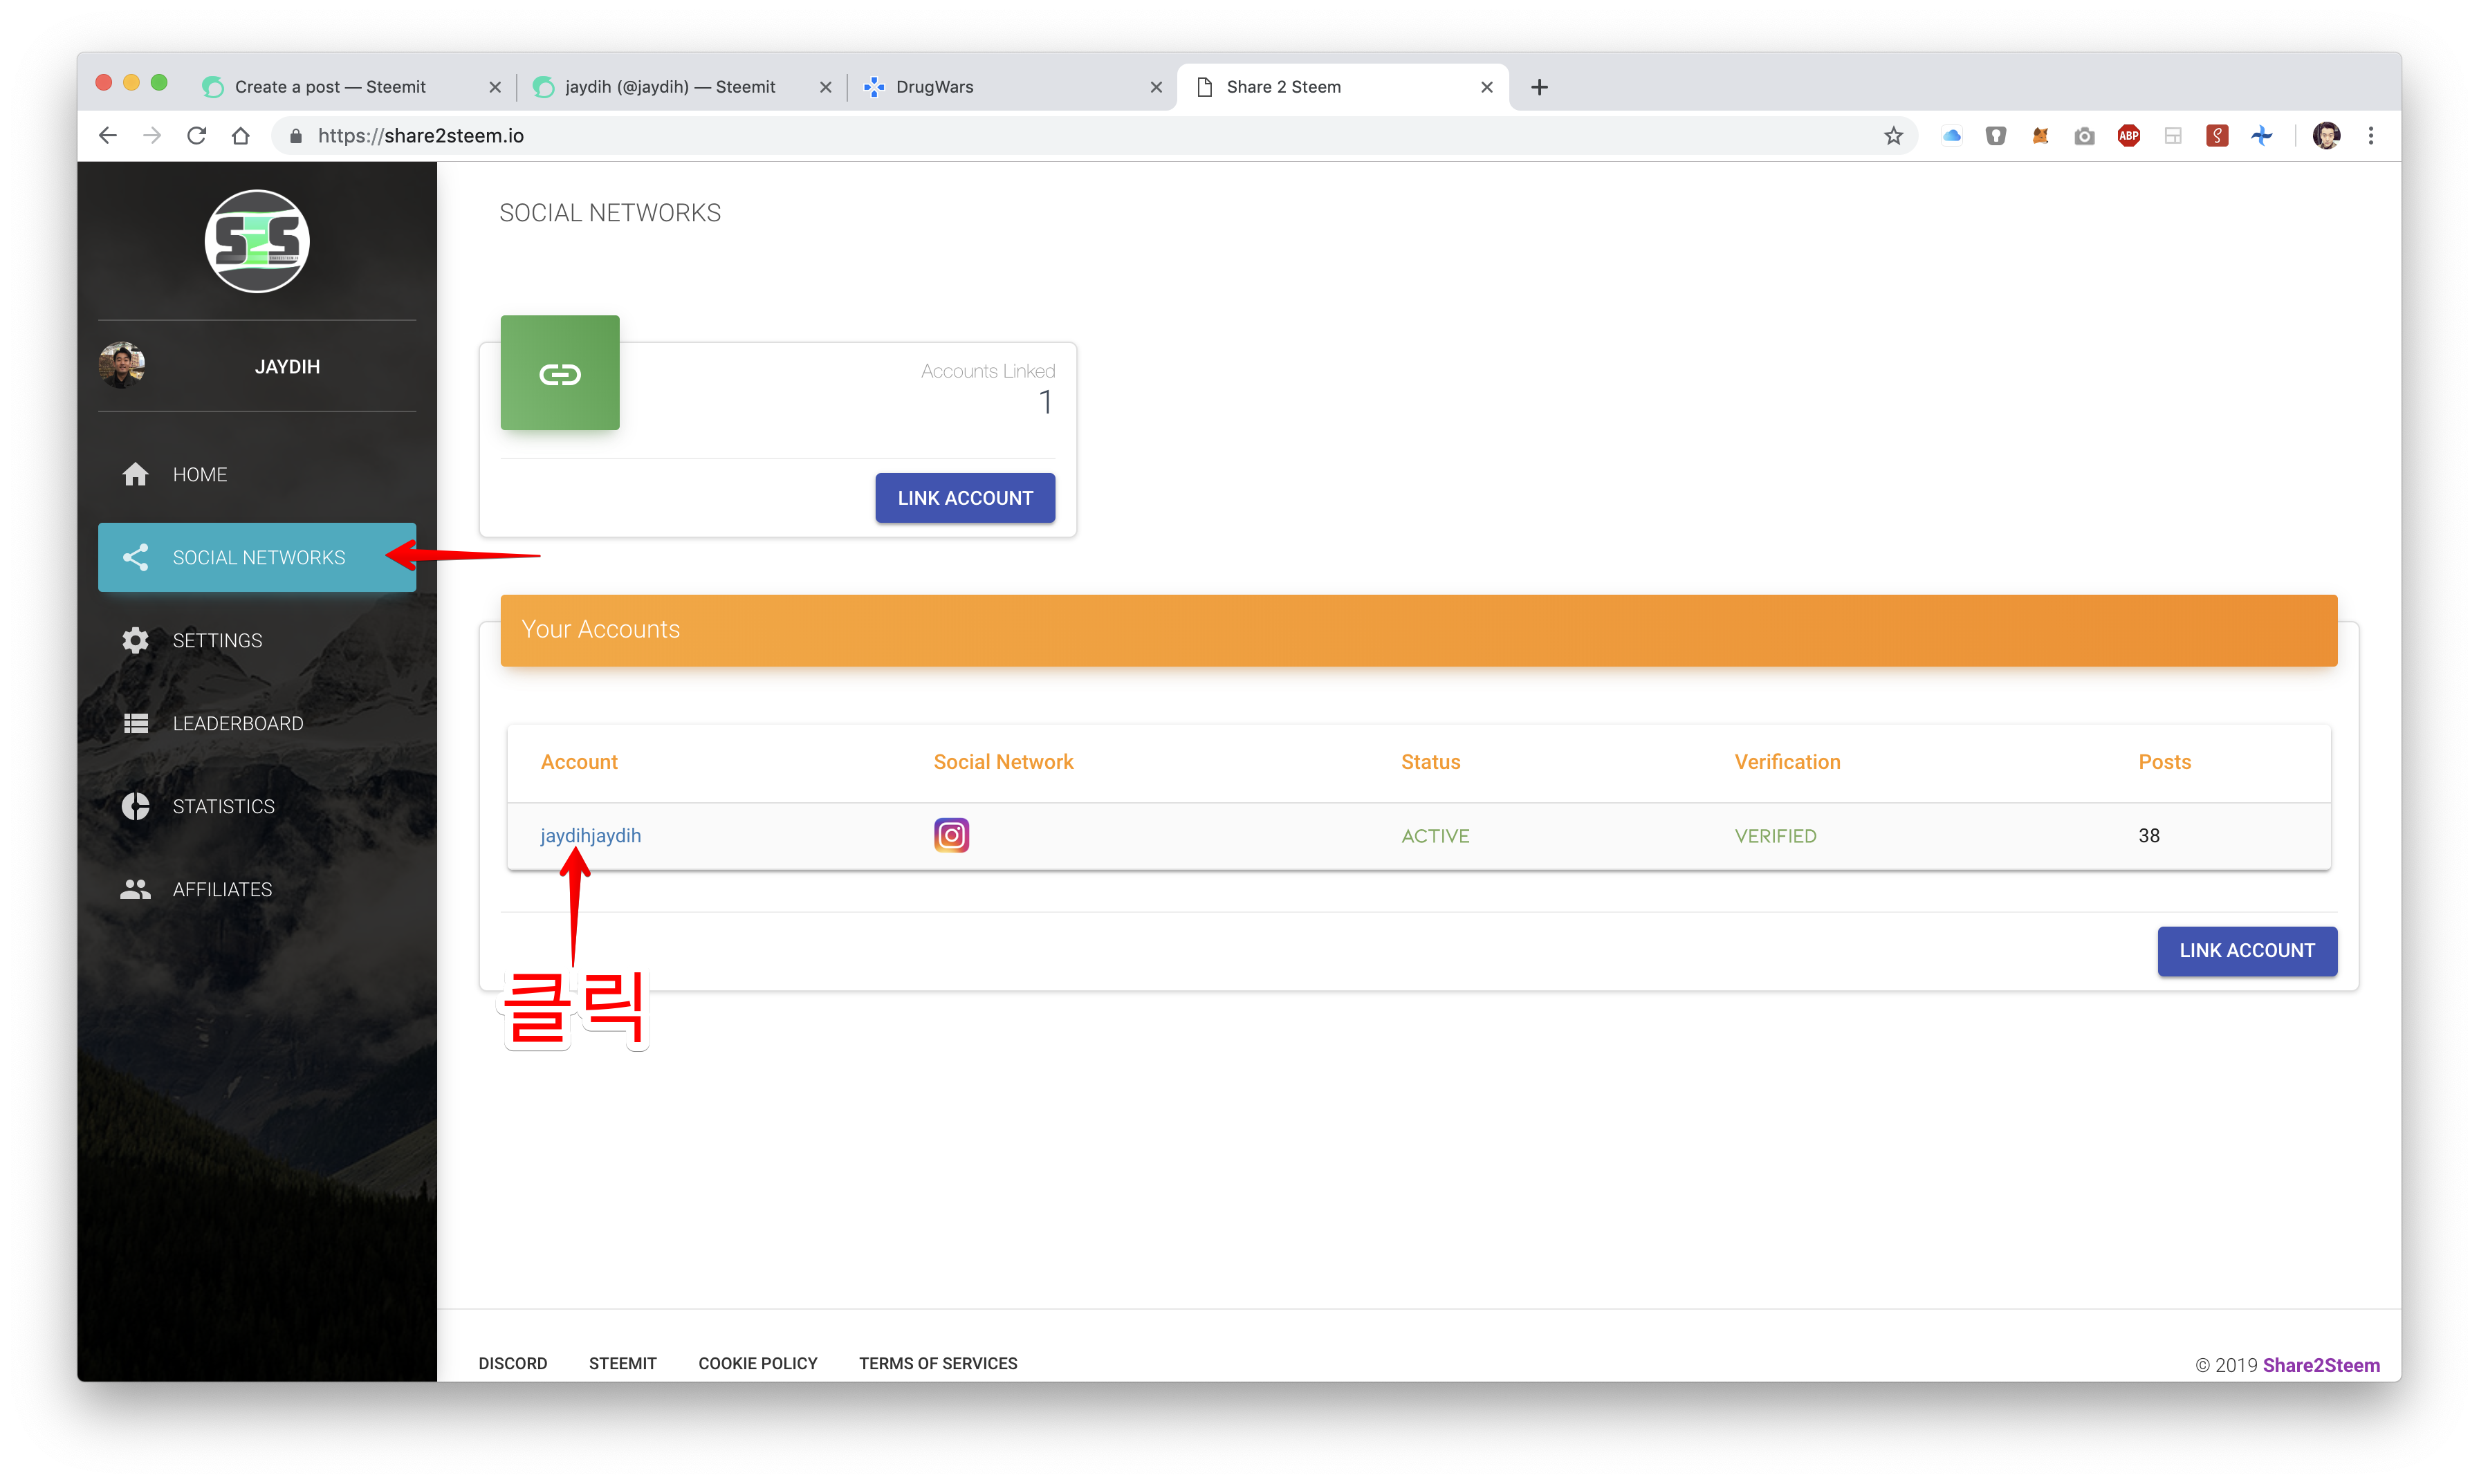Click the JAYDIH username in sidebar
The height and width of the screenshot is (1484, 2479).
coord(287,366)
